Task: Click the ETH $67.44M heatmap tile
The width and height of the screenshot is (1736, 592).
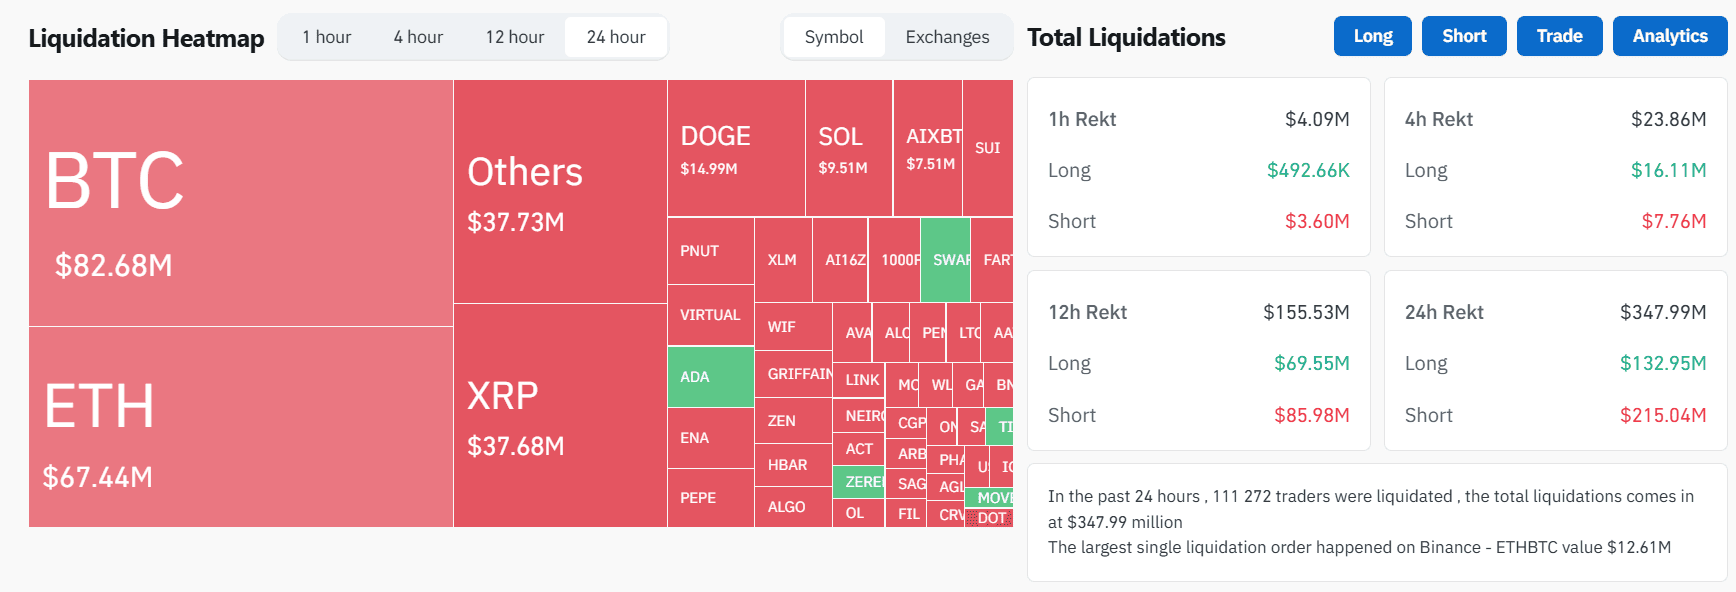Action: click(x=240, y=427)
